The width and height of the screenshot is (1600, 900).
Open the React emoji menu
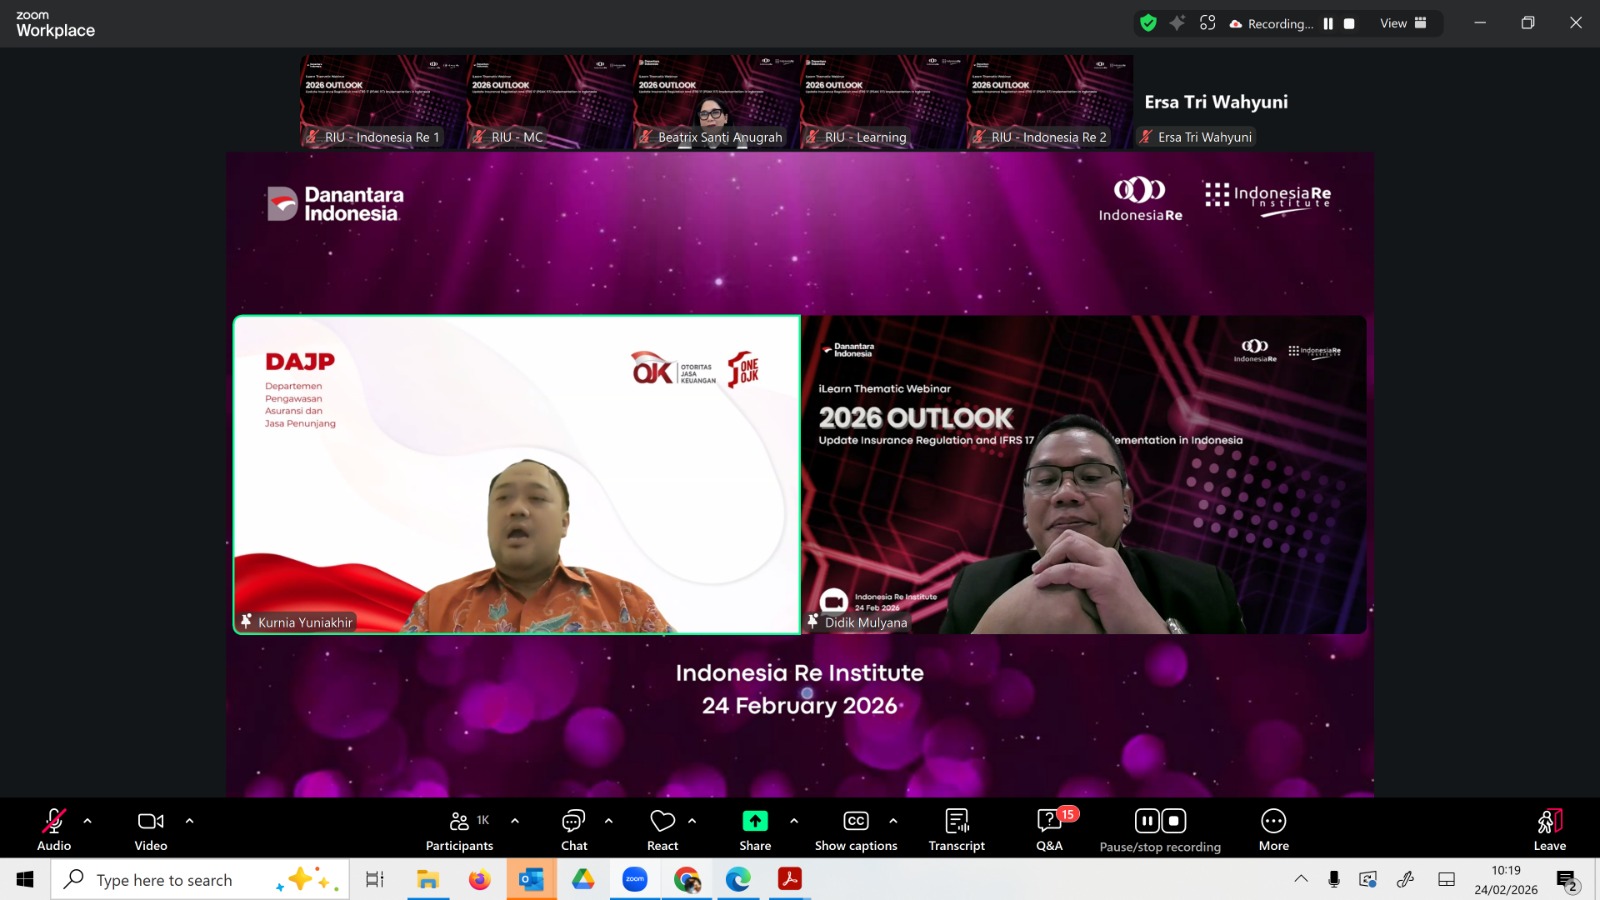point(662,830)
